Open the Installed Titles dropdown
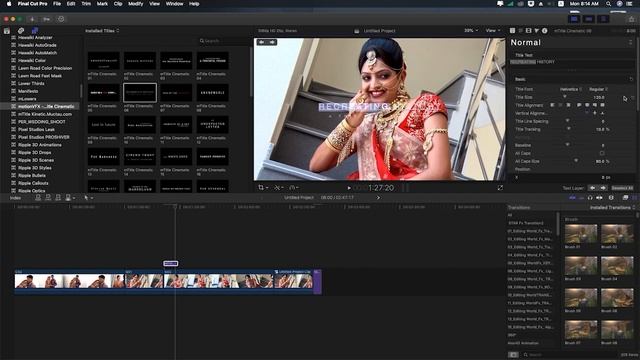Screen dimensions: 640x360 [102, 31]
